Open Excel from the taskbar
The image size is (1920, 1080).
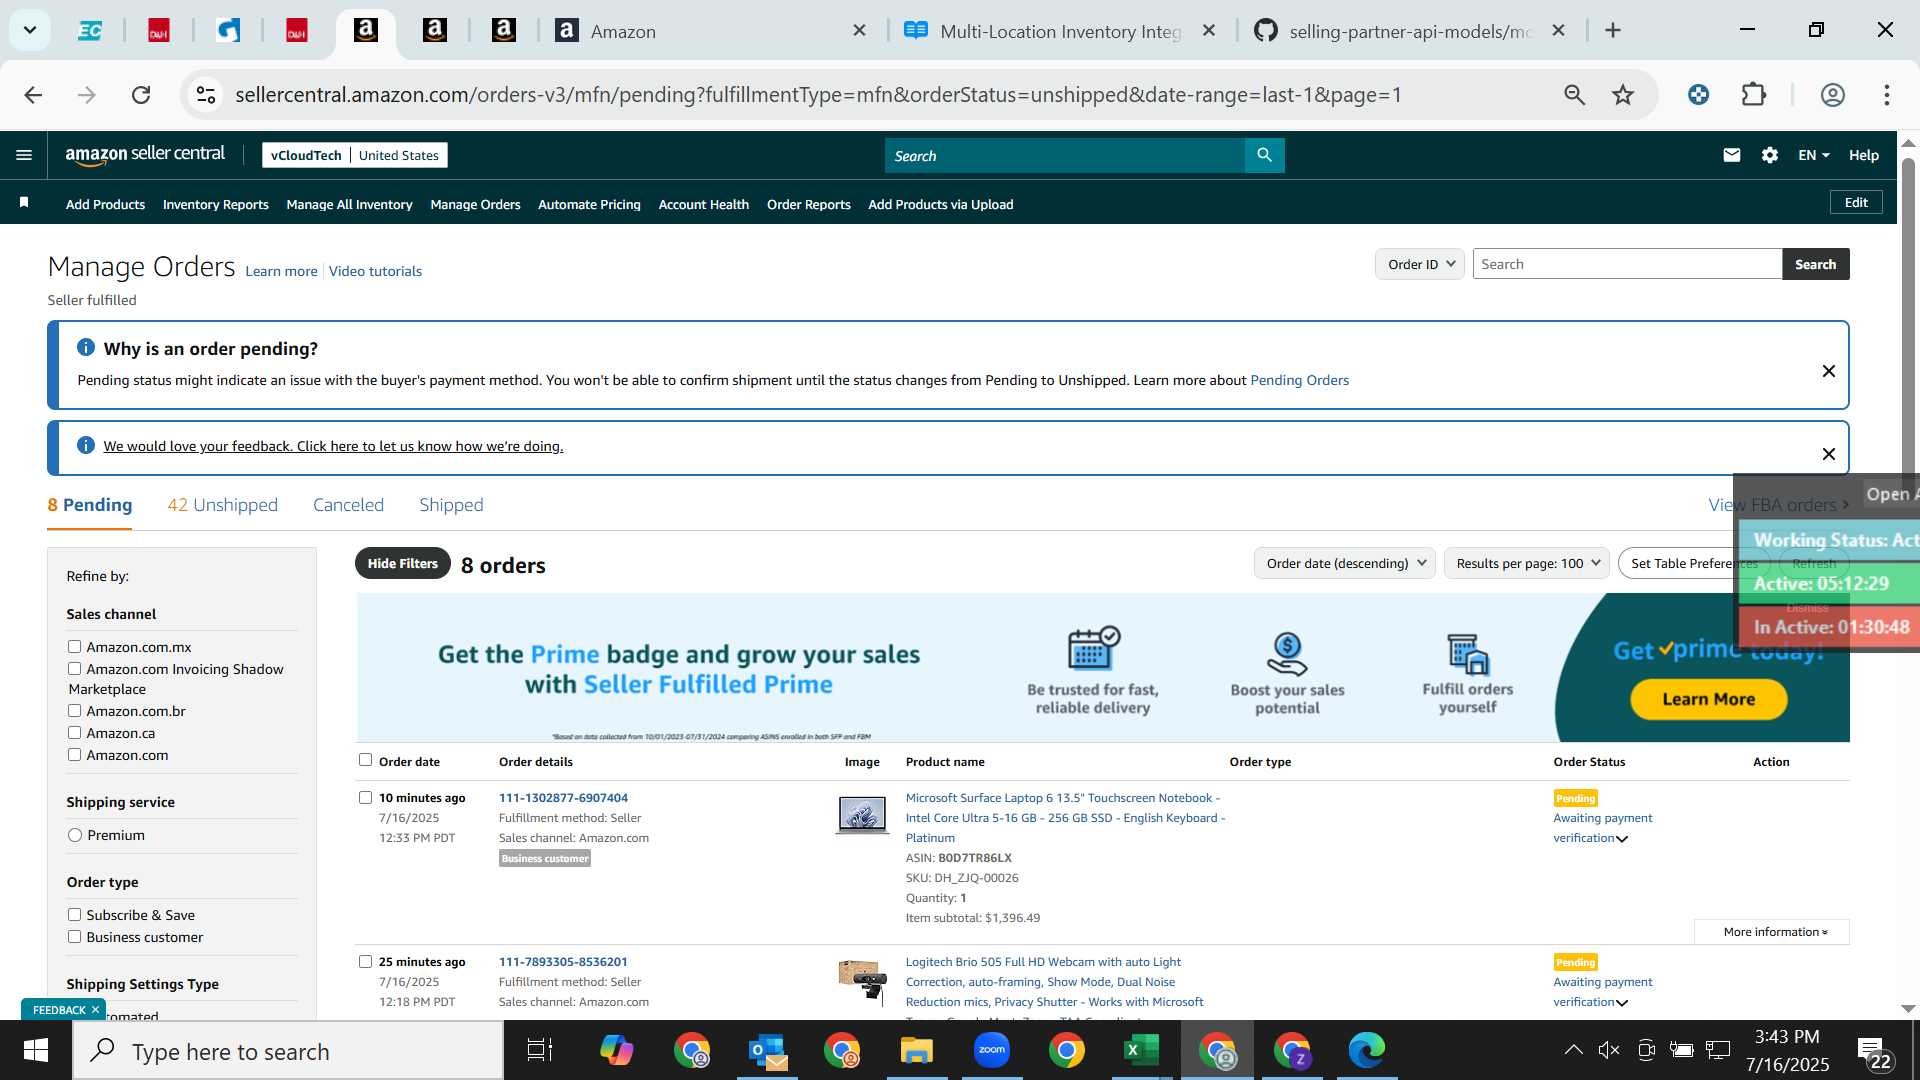click(1141, 1051)
